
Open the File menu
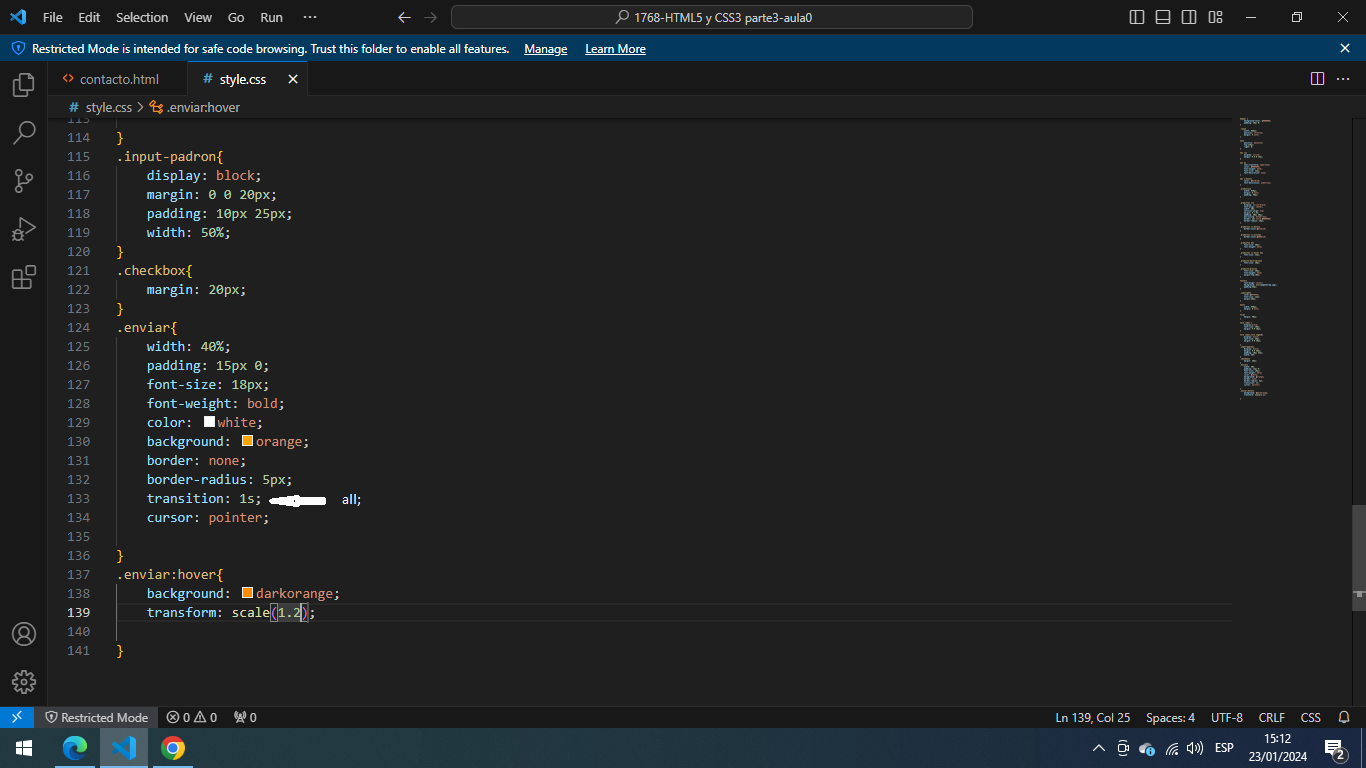52,17
